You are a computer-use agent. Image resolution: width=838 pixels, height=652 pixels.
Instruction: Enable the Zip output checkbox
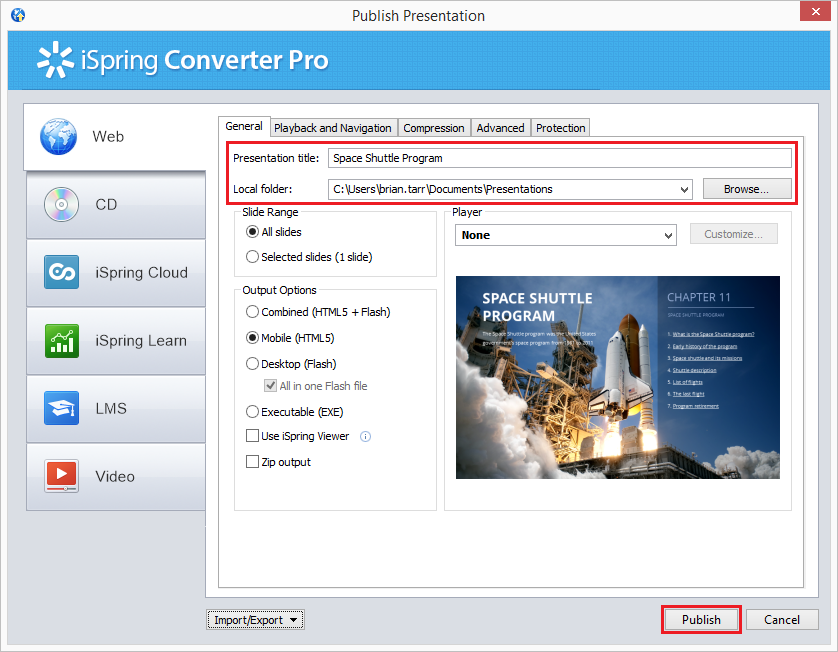pyautogui.click(x=252, y=461)
